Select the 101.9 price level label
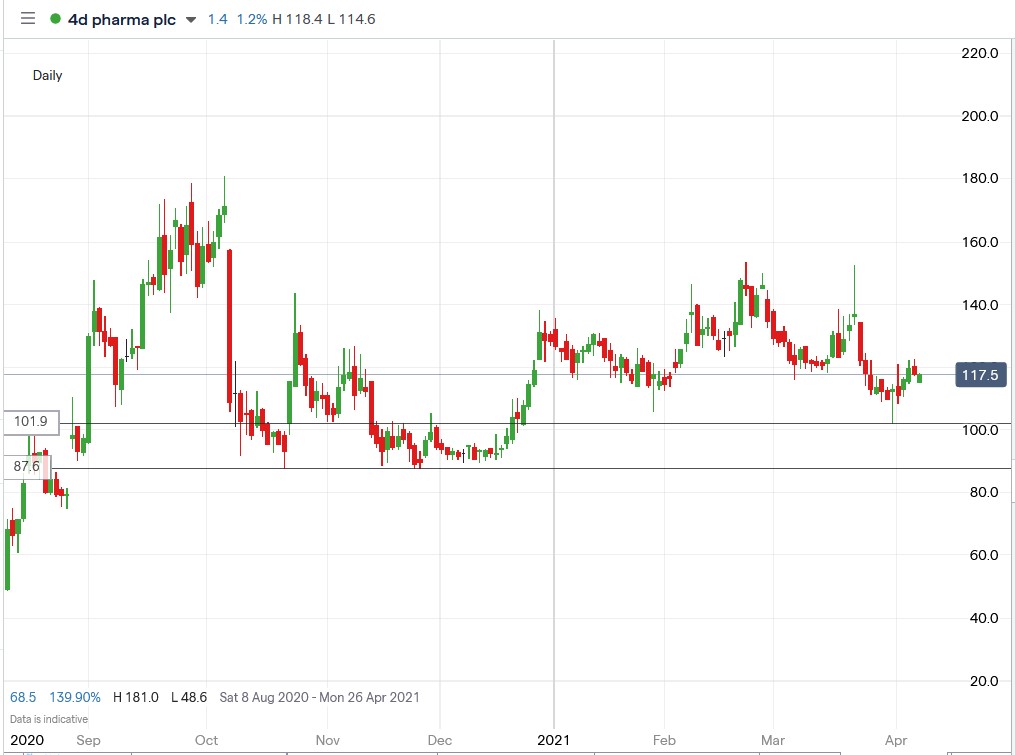The width and height of the screenshot is (1015, 755). (30, 422)
